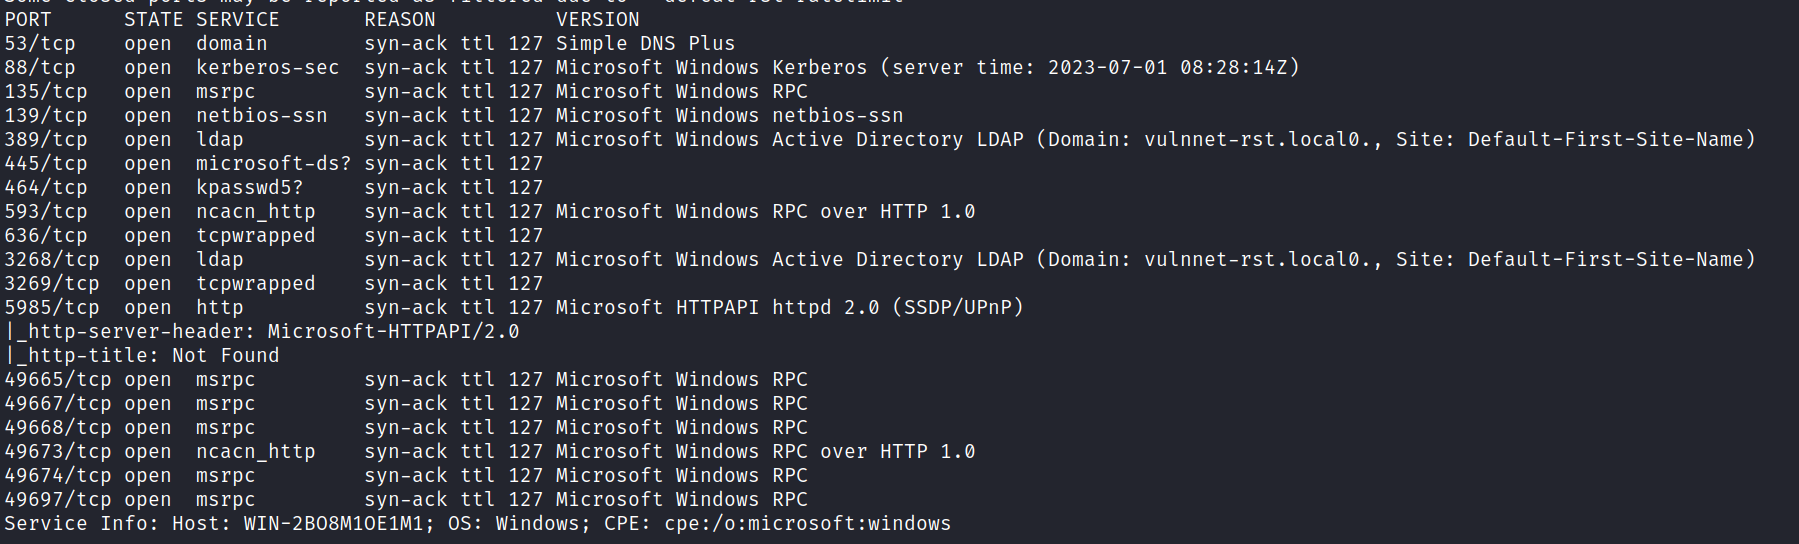Click the VERSION column header
This screenshot has height=544, width=1799.
point(598,20)
